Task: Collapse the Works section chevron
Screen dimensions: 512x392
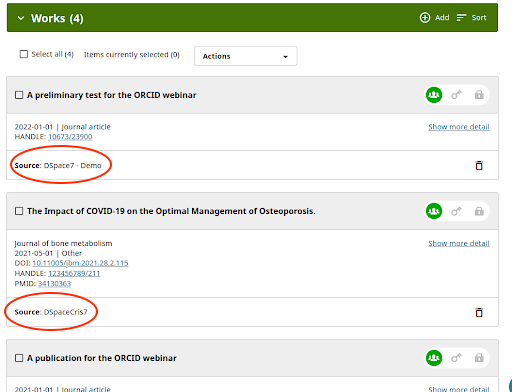Action: [x=21, y=18]
